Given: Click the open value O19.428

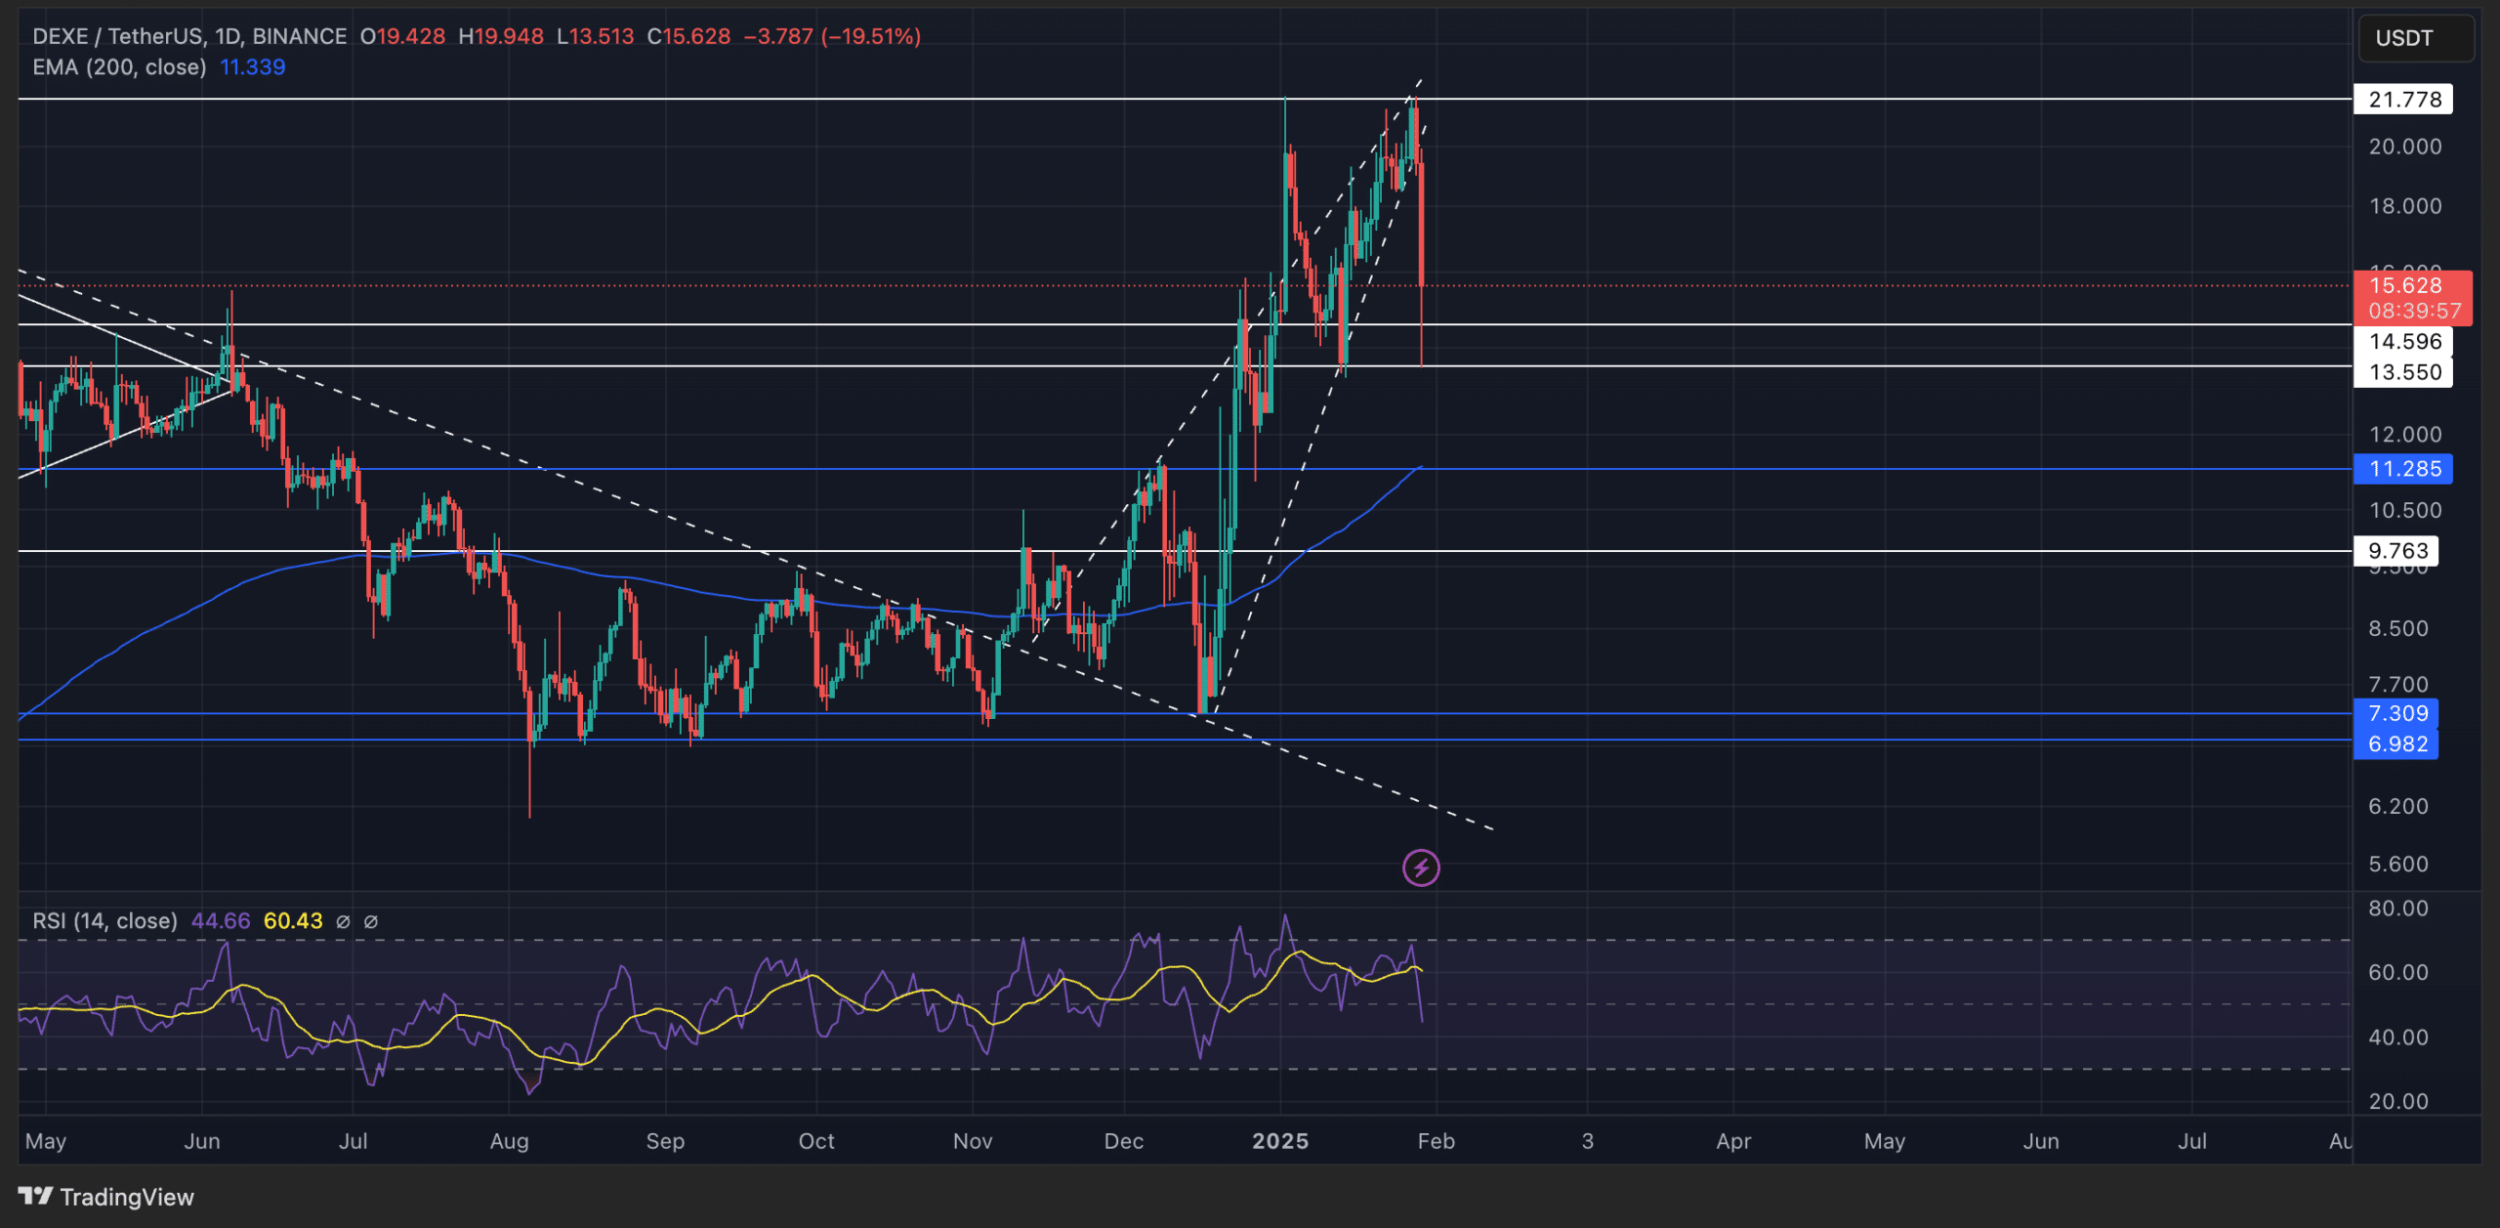Looking at the screenshot, I should (x=402, y=36).
